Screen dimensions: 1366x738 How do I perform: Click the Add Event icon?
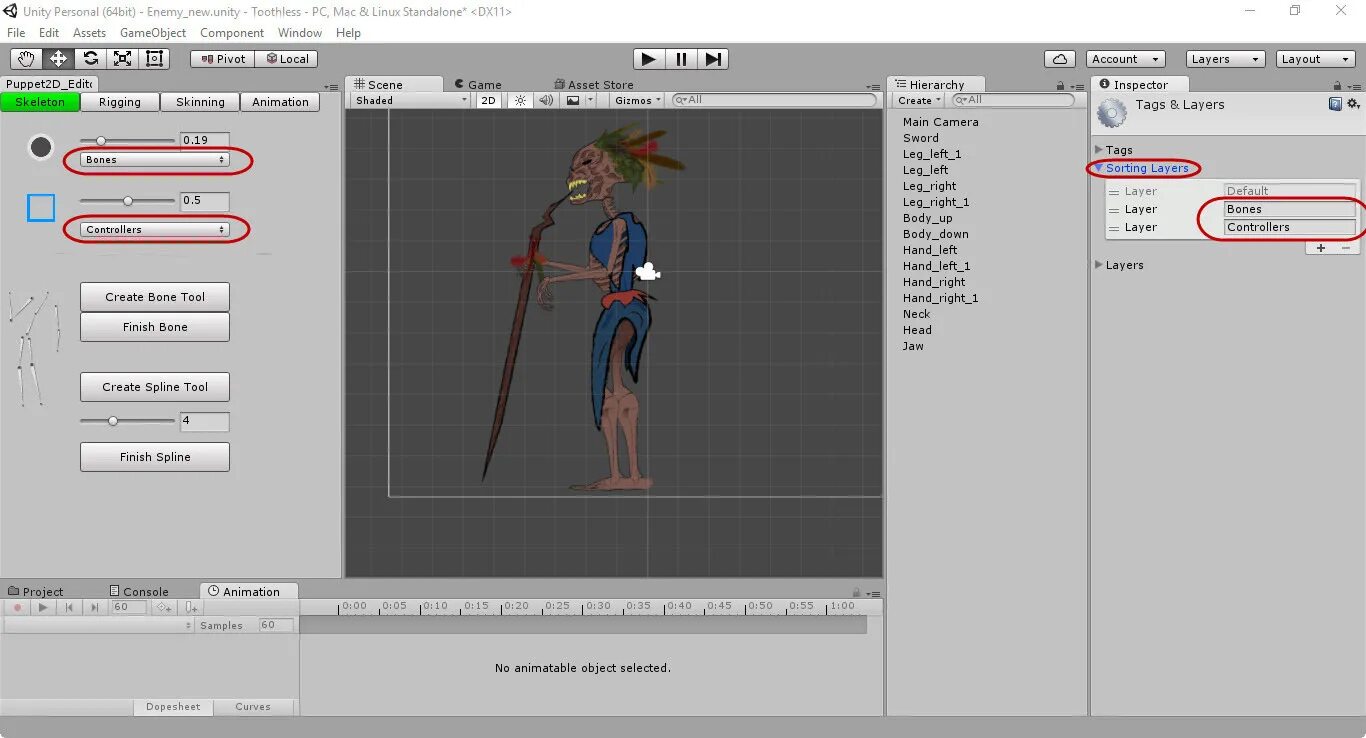point(191,607)
